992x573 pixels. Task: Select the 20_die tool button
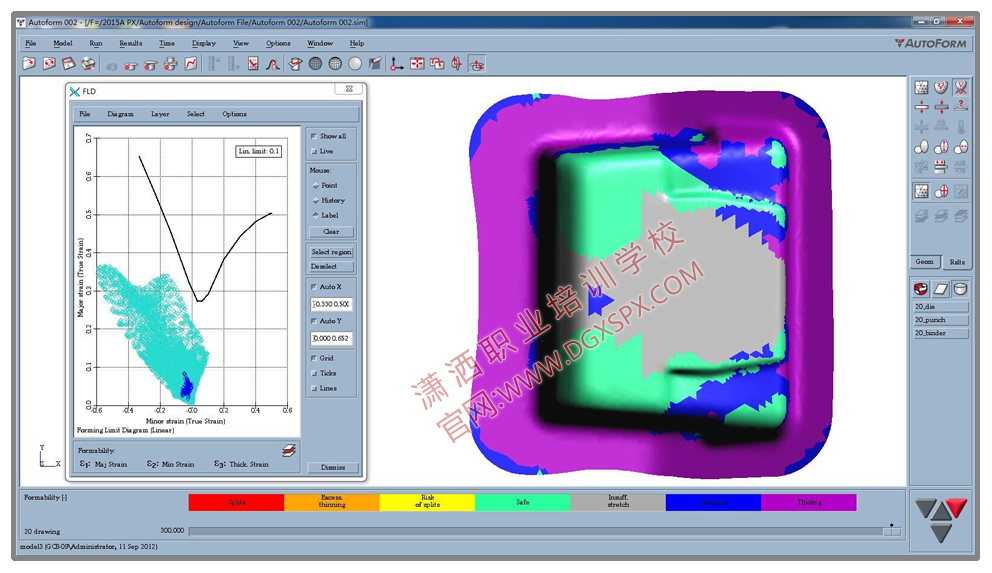tap(941, 306)
